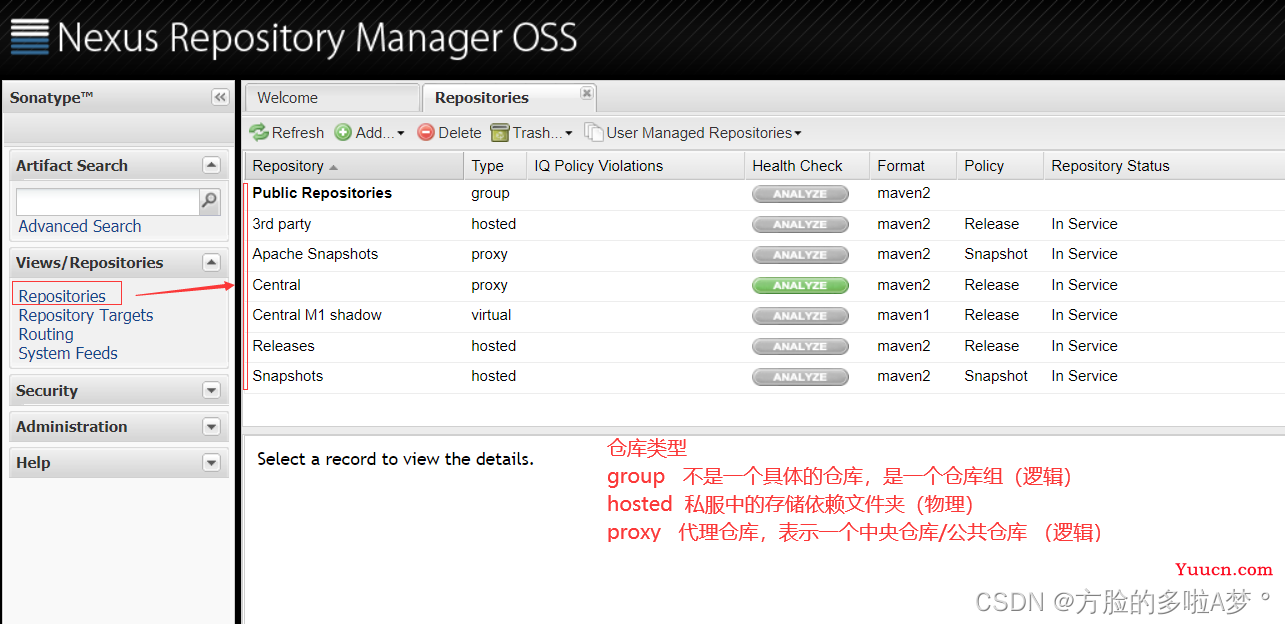This screenshot has width=1285, height=624.
Task: Click green ANALYZE button for Central
Action: (x=800, y=285)
